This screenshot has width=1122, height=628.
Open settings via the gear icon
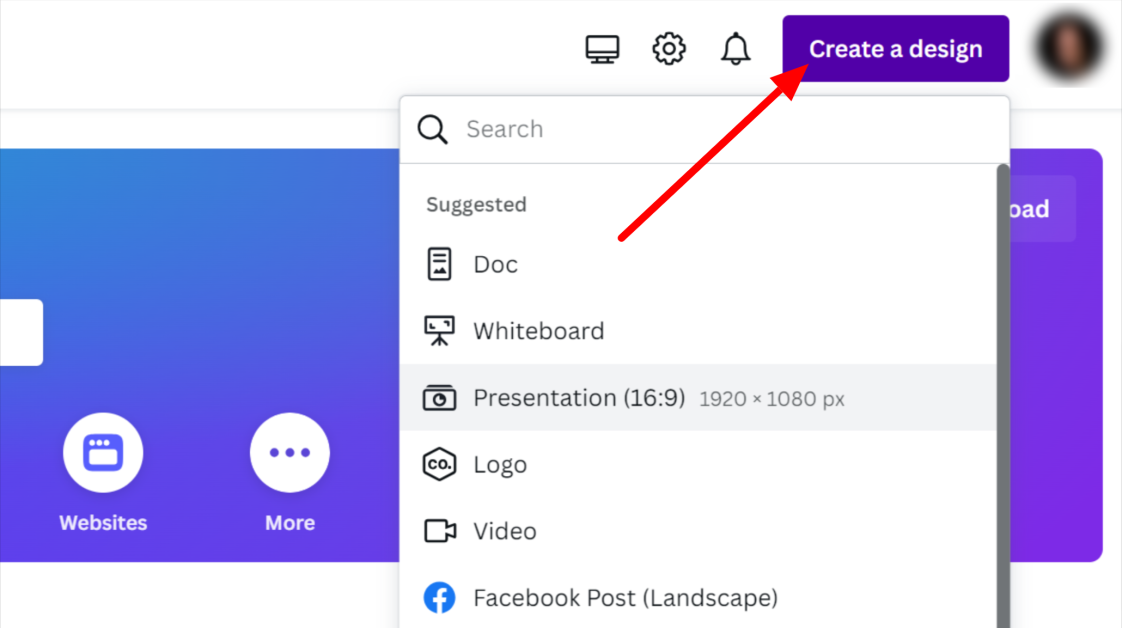668,49
